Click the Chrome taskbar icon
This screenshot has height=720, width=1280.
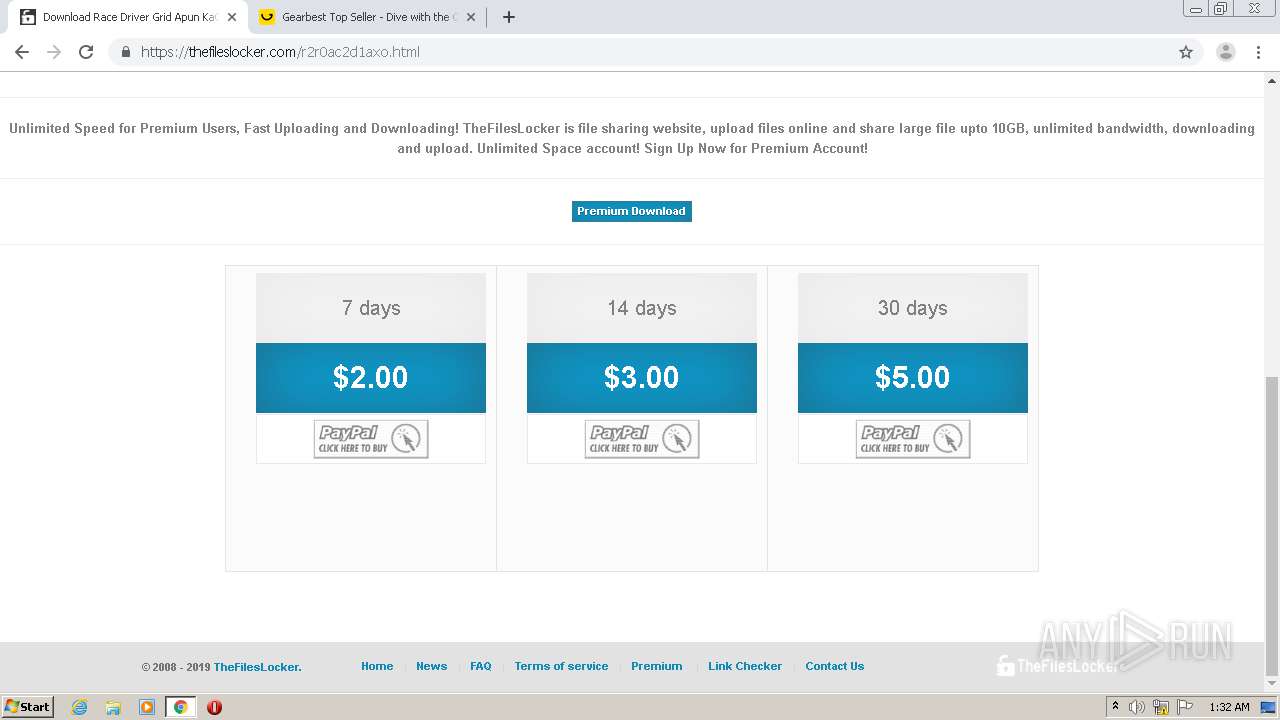pos(180,707)
